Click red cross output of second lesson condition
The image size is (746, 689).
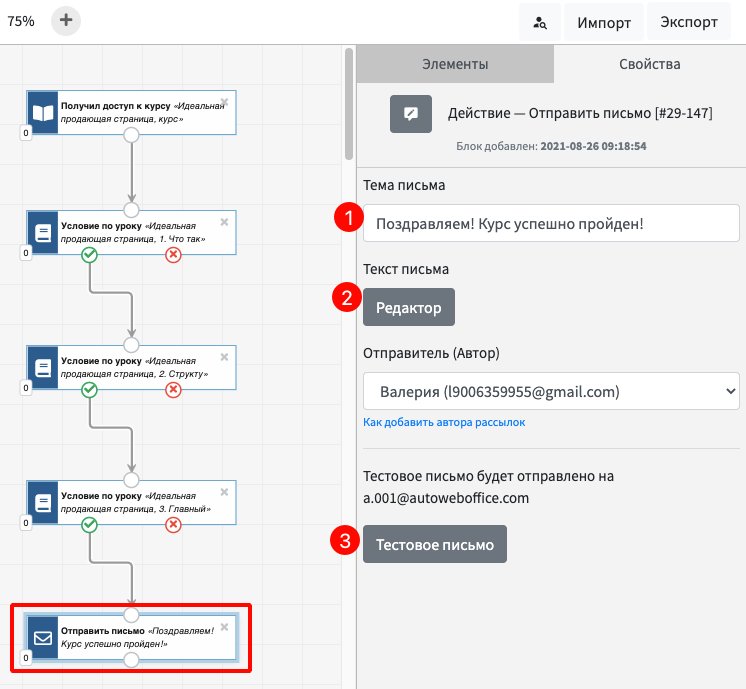pyautogui.click(x=173, y=390)
